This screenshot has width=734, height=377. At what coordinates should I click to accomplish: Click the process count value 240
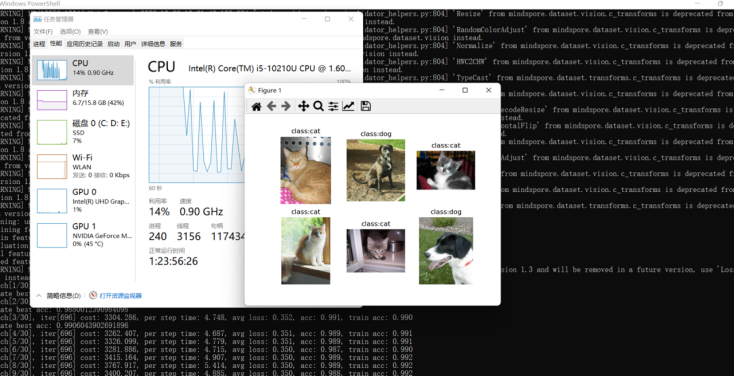point(158,237)
